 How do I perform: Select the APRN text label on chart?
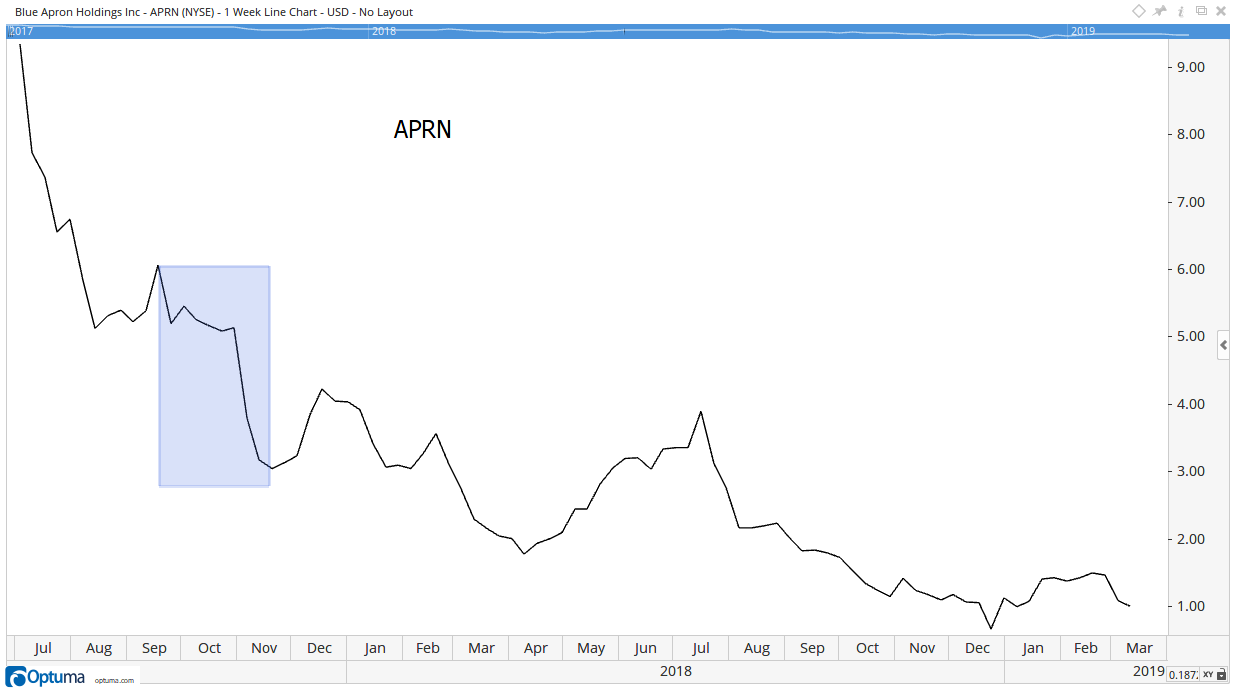pyautogui.click(x=422, y=130)
